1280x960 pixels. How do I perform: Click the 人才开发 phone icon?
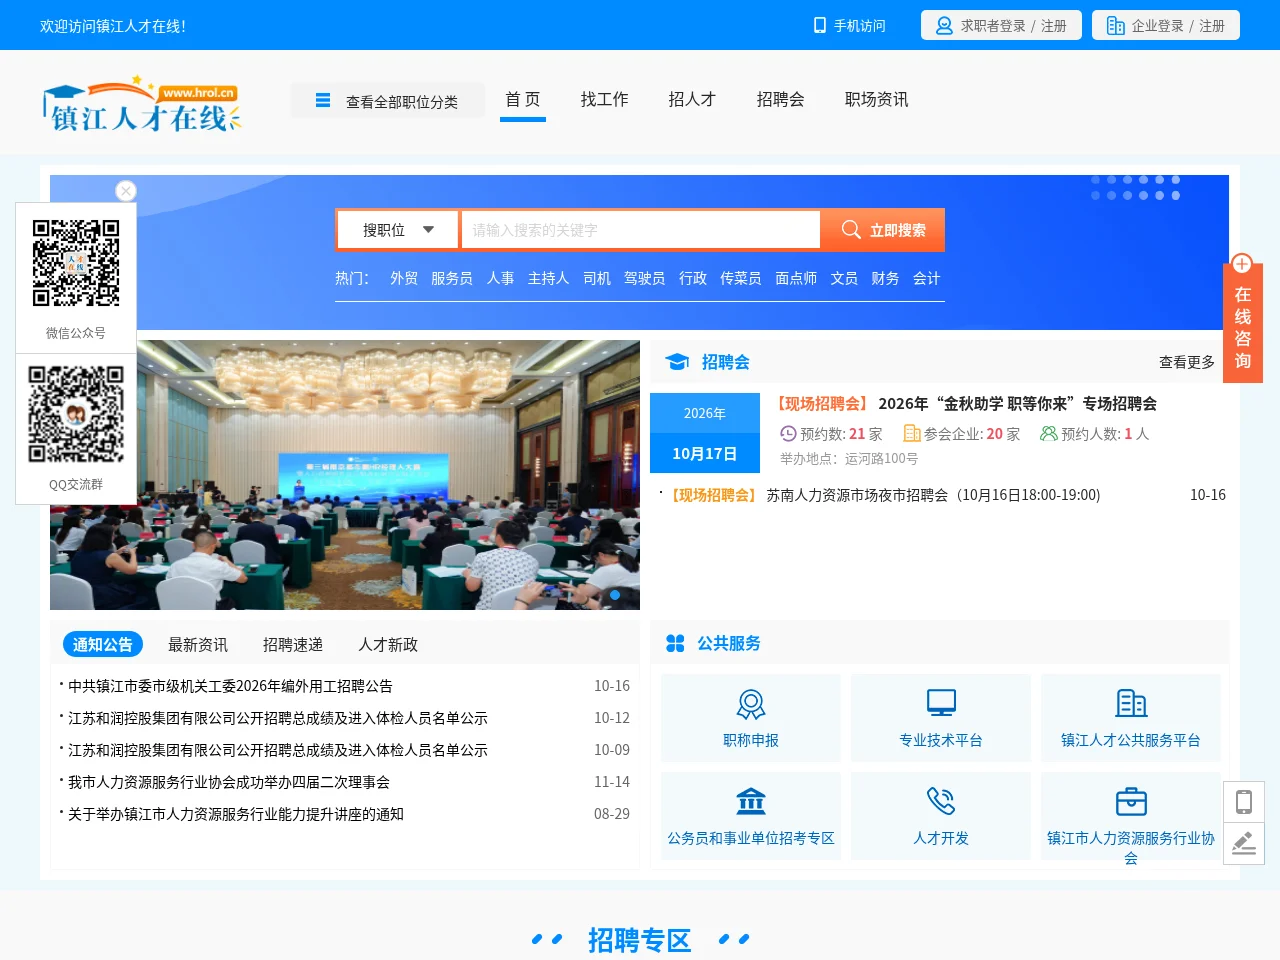click(941, 802)
